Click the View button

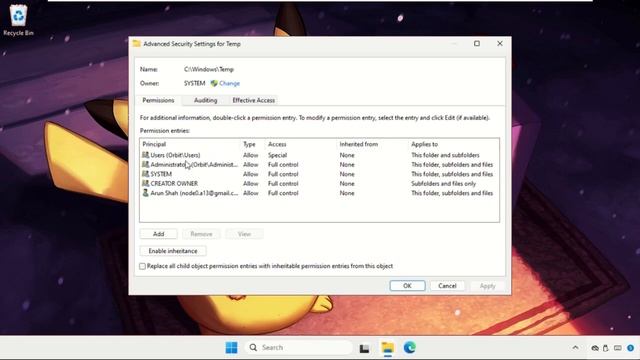[244, 234]
